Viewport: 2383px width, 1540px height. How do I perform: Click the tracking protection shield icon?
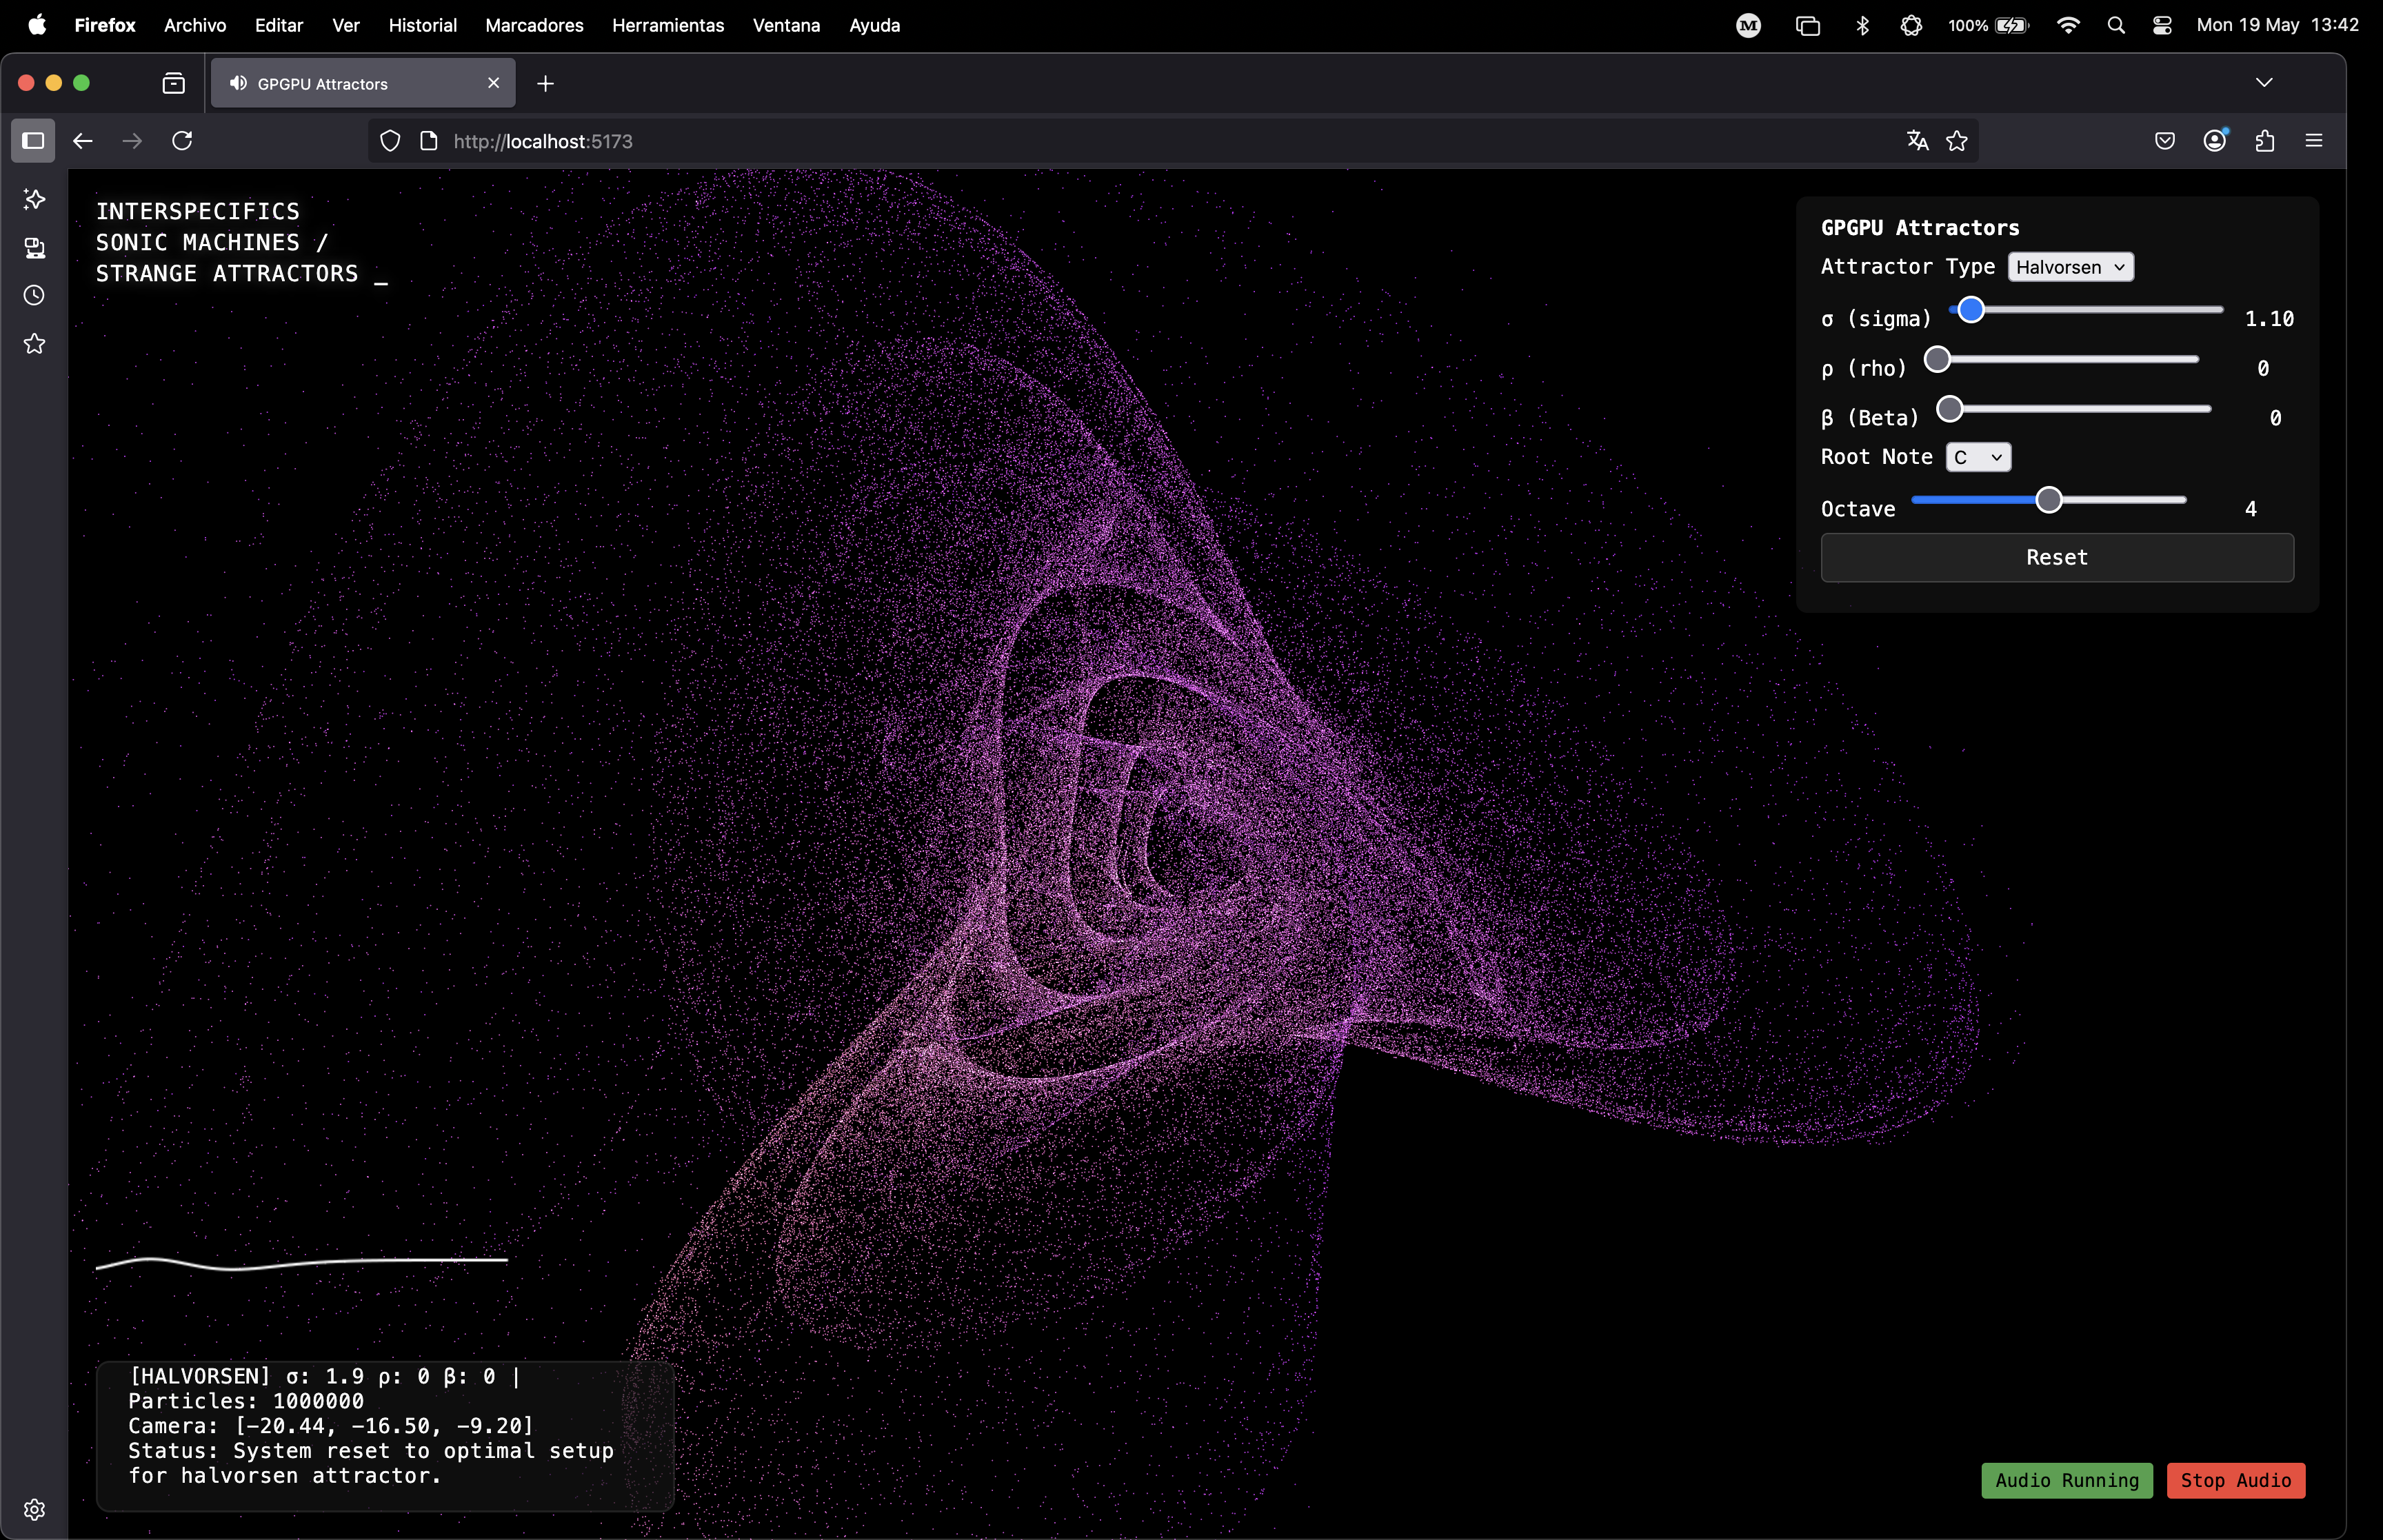390,141
